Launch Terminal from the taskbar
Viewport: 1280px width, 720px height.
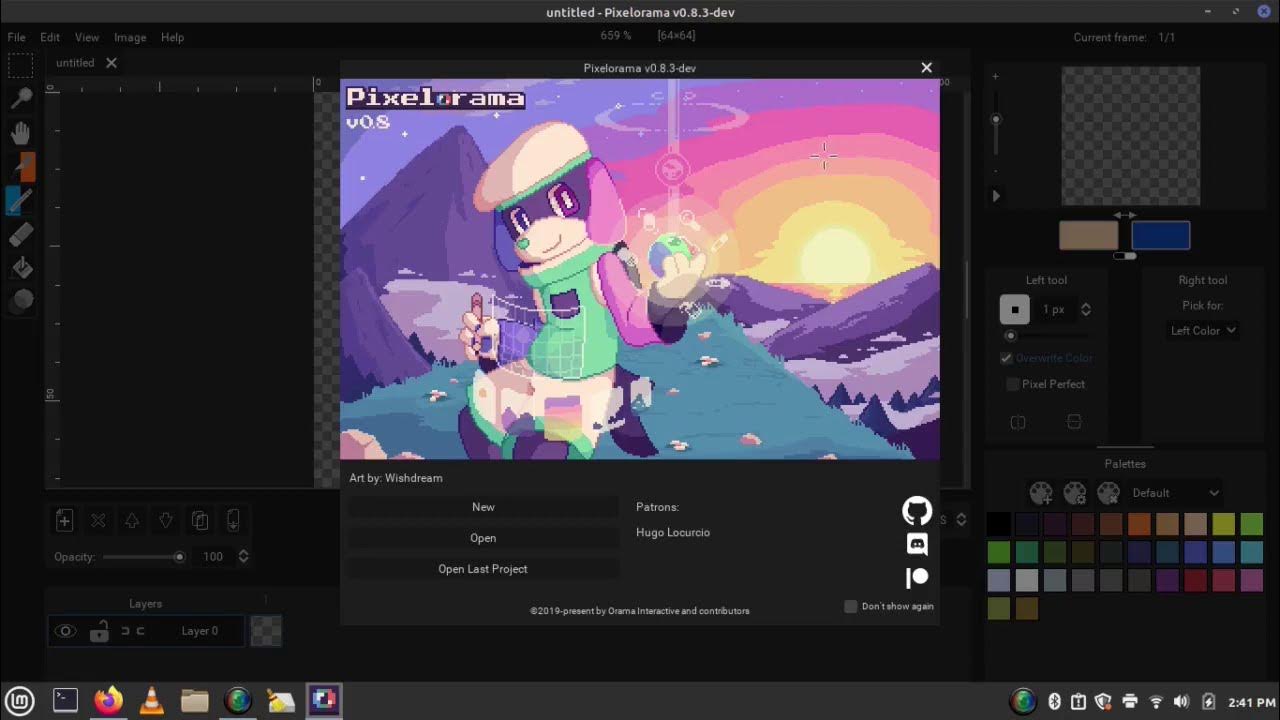pos(65,701)
